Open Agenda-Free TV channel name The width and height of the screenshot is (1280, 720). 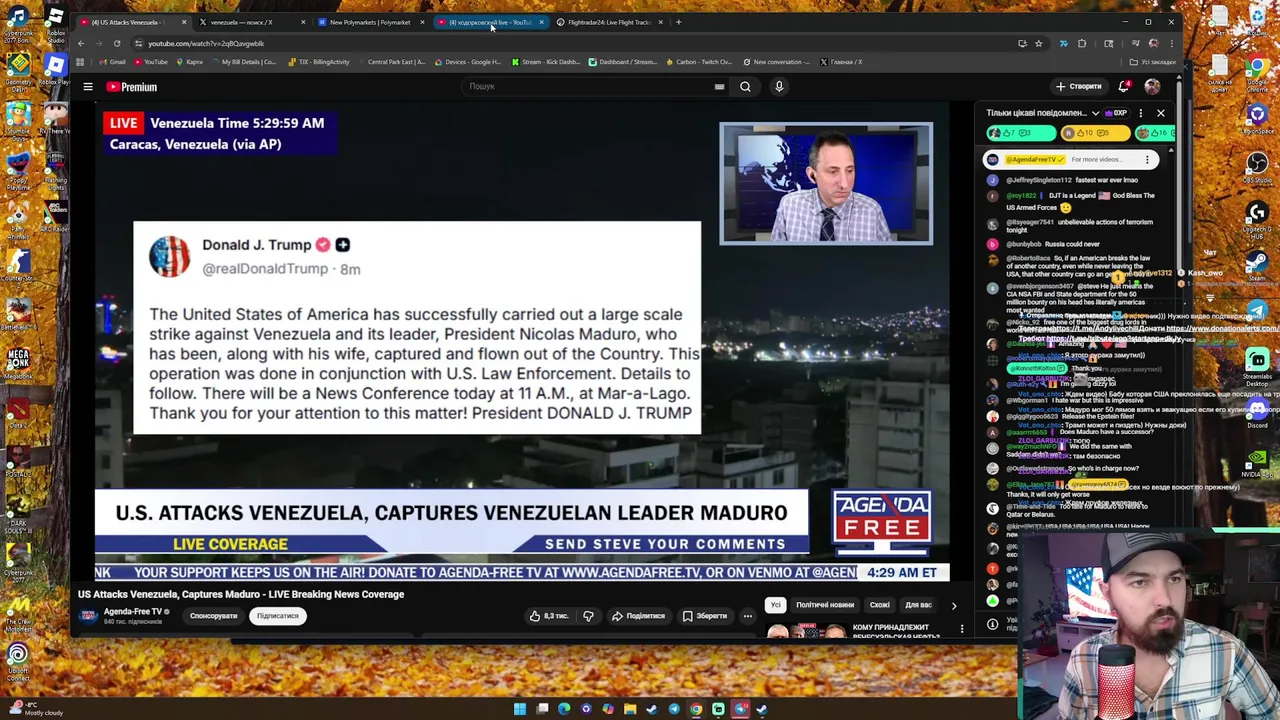(132, 611)
